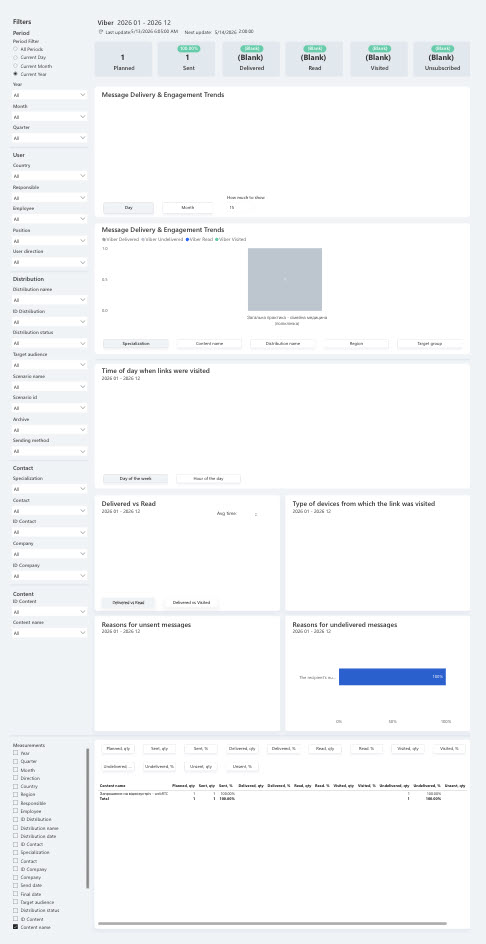Click the Viber Undelivered legend marker

(x=142, y=240)
